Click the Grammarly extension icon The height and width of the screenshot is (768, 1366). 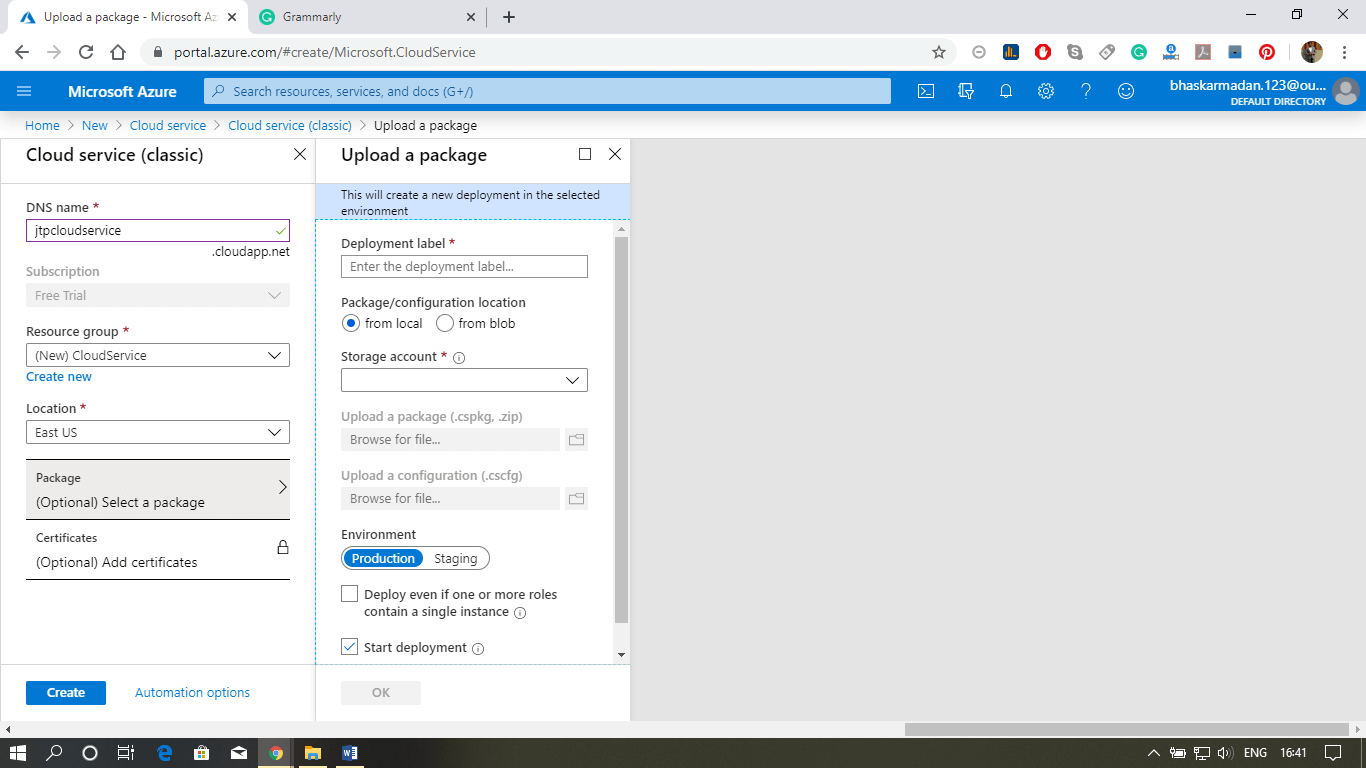click(1138, 52)
